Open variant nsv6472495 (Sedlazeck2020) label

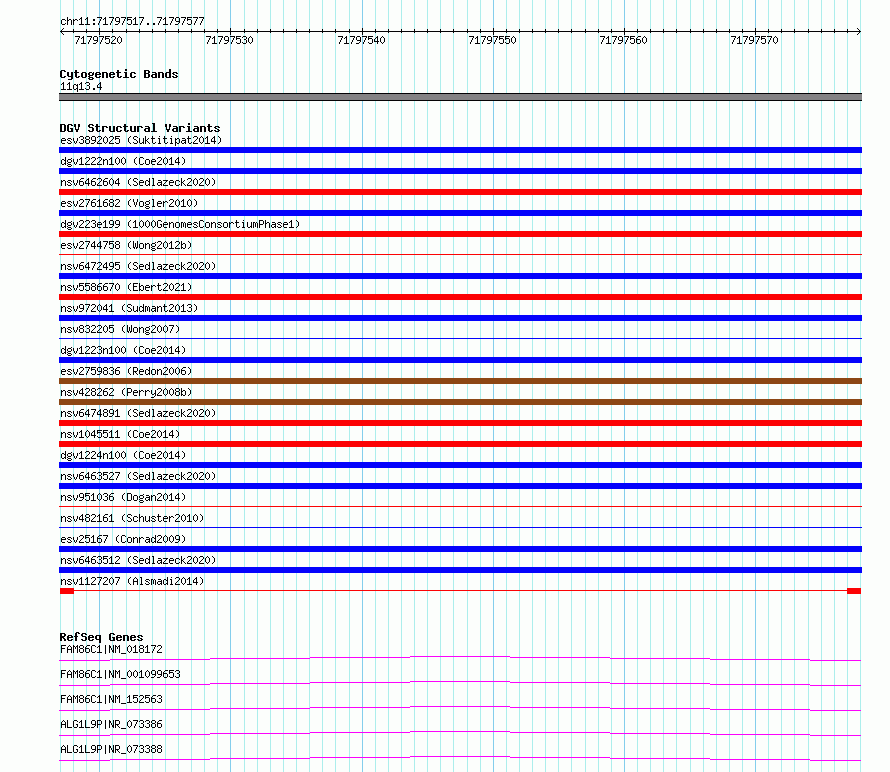(138, 266)
